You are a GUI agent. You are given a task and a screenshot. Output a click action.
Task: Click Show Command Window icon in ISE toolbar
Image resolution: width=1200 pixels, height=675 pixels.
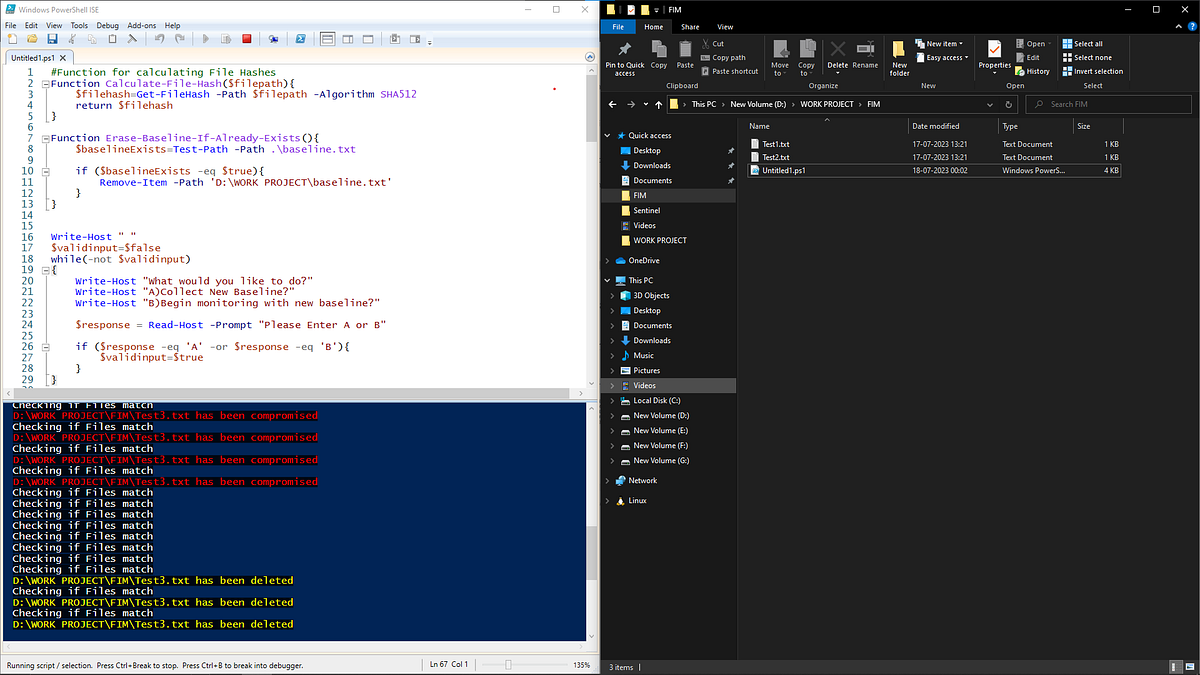point(395,39)
